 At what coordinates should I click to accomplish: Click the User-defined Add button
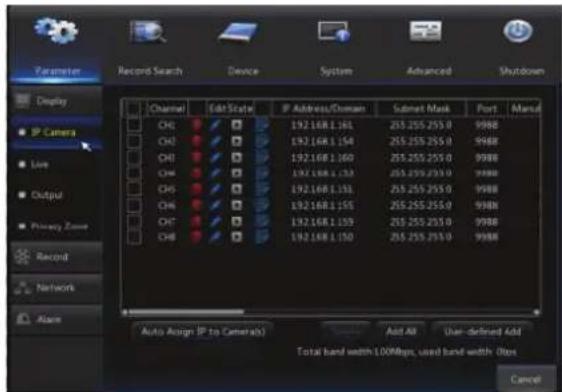coord(482,332)
